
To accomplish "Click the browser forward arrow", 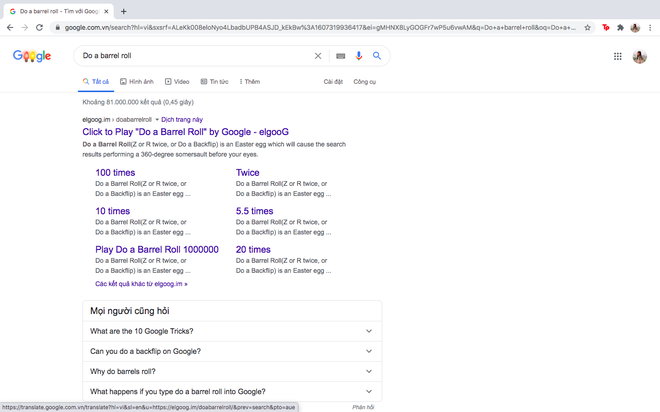I will coord(24,28).
